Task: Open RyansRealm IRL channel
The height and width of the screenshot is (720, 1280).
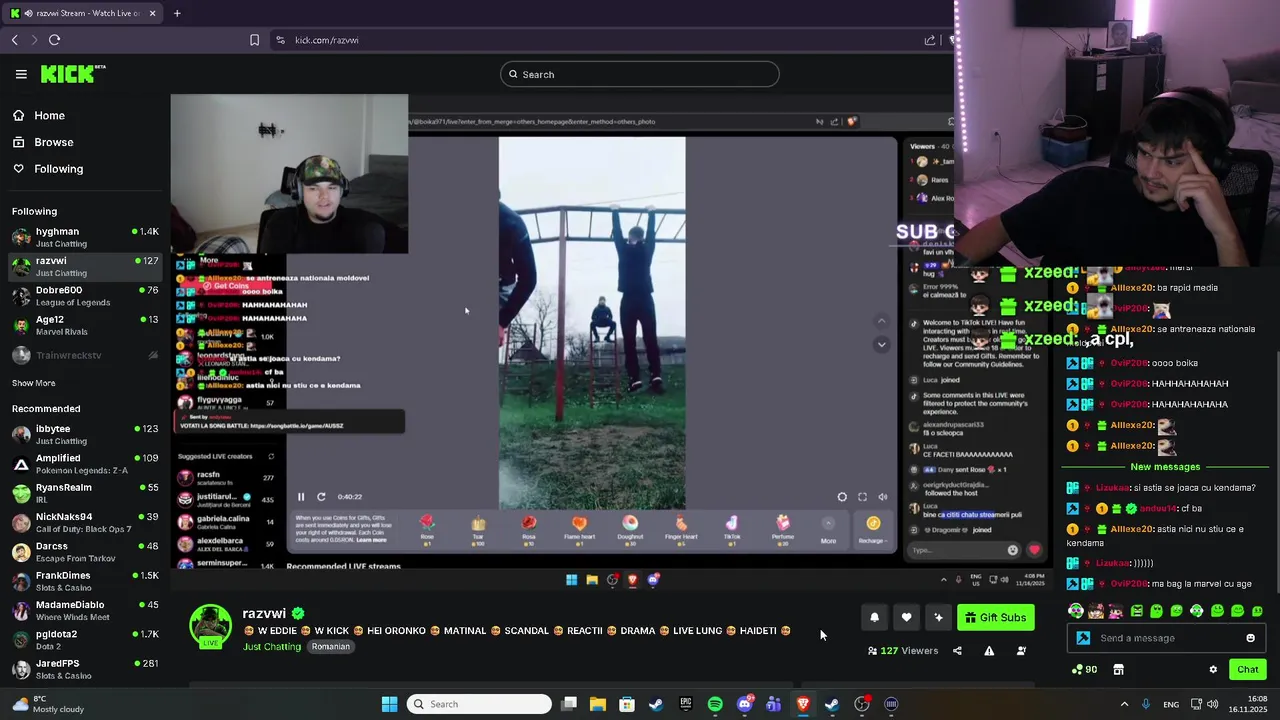Action: coord(85,493)
